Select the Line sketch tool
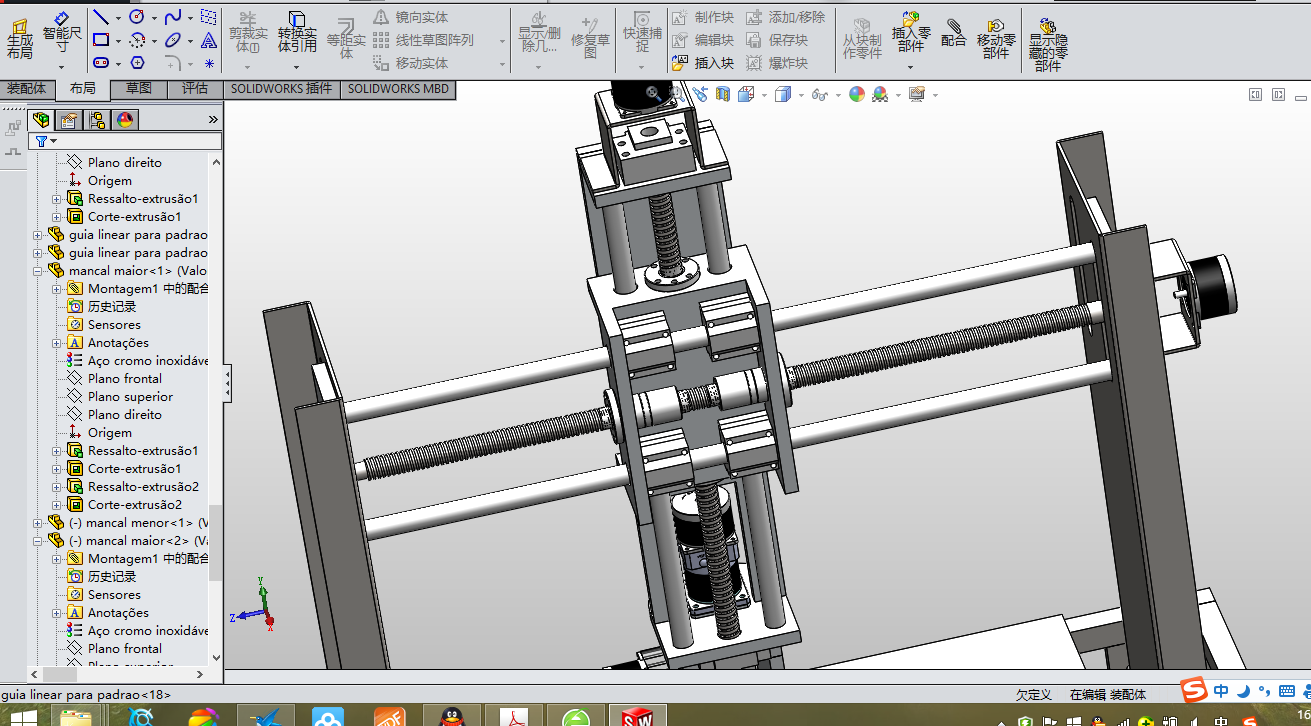The image size is (1311, 726). point(100,16)
